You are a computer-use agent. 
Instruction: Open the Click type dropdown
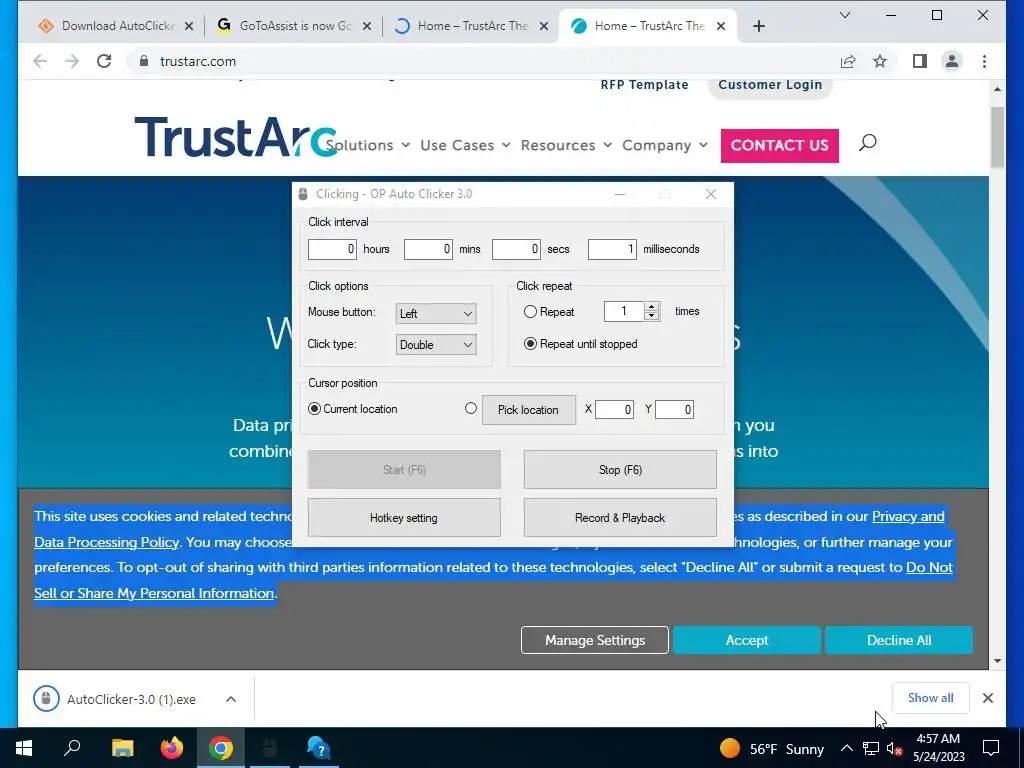tap(436, 345)
